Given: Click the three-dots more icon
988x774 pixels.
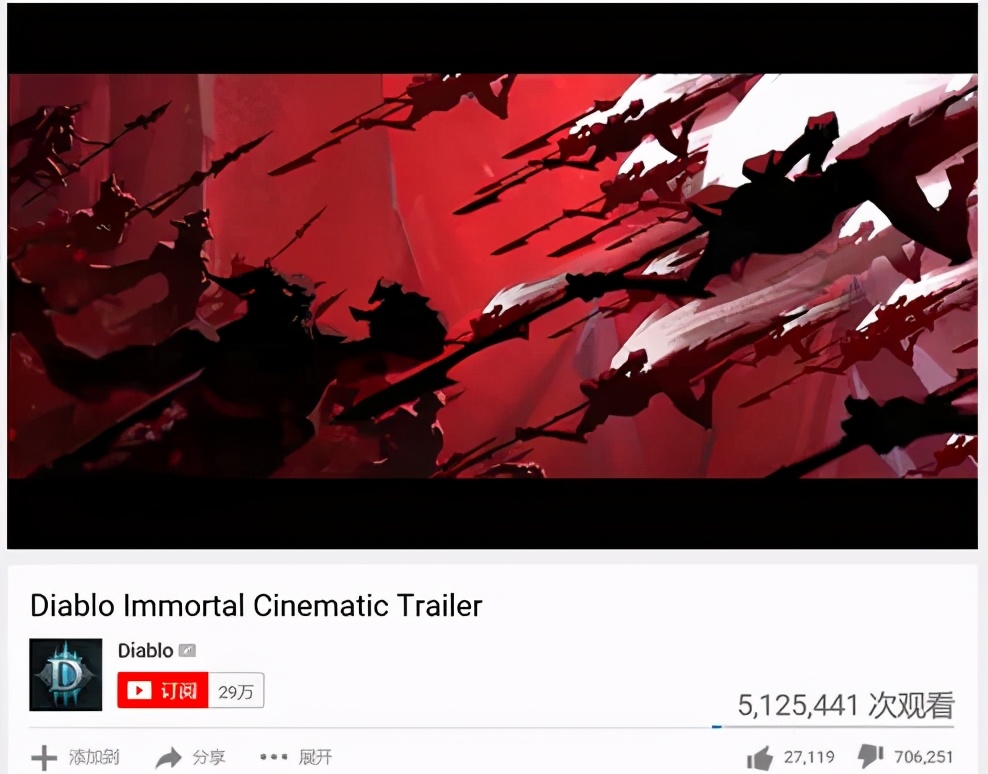Looking at the screenshot, I should click(273, 756).
